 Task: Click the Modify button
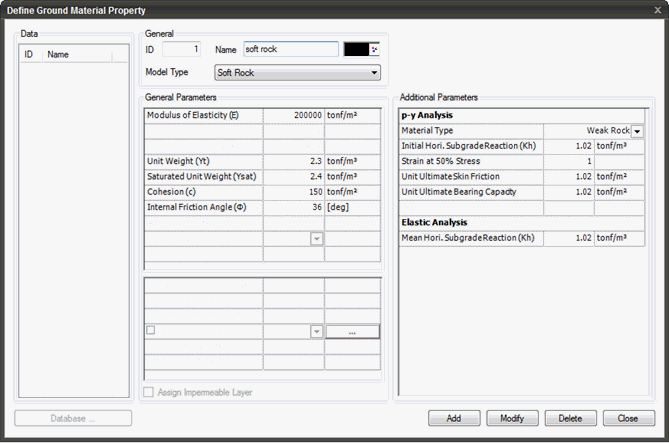512,418
